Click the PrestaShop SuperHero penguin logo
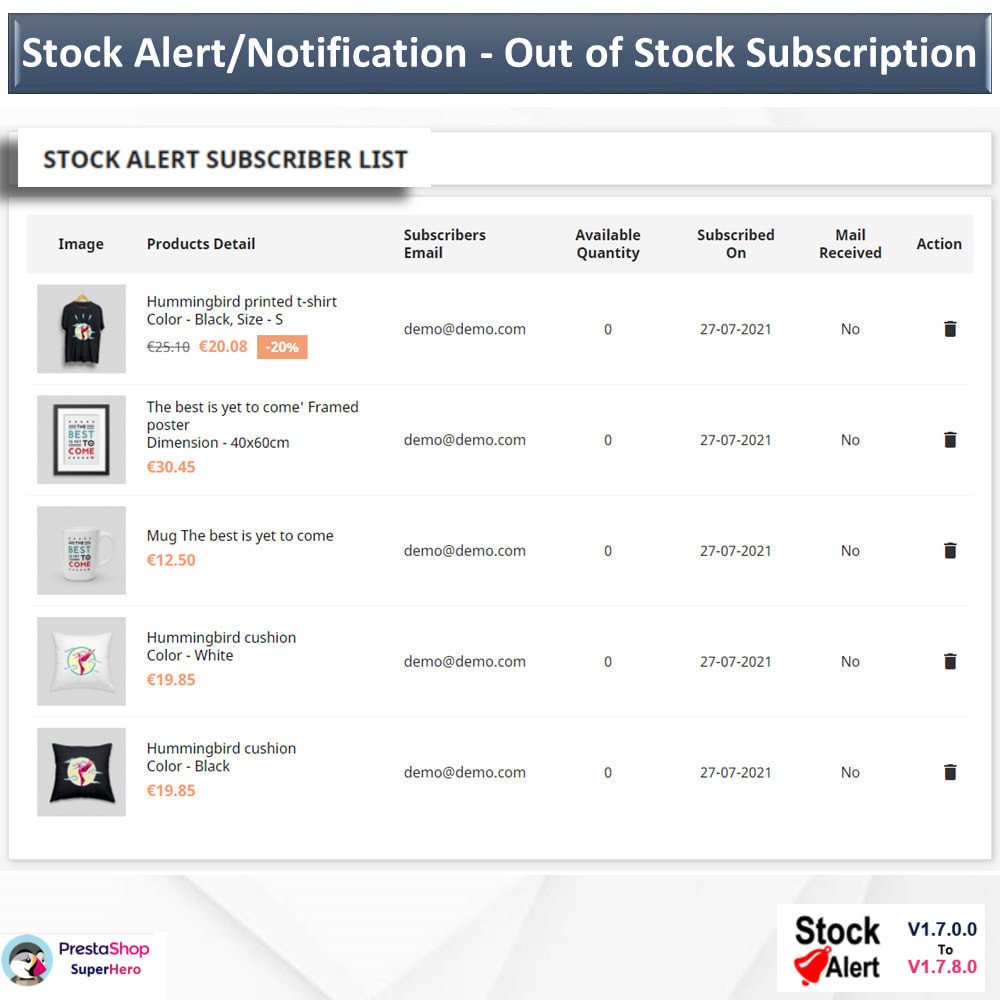 (x=27, y=960)
